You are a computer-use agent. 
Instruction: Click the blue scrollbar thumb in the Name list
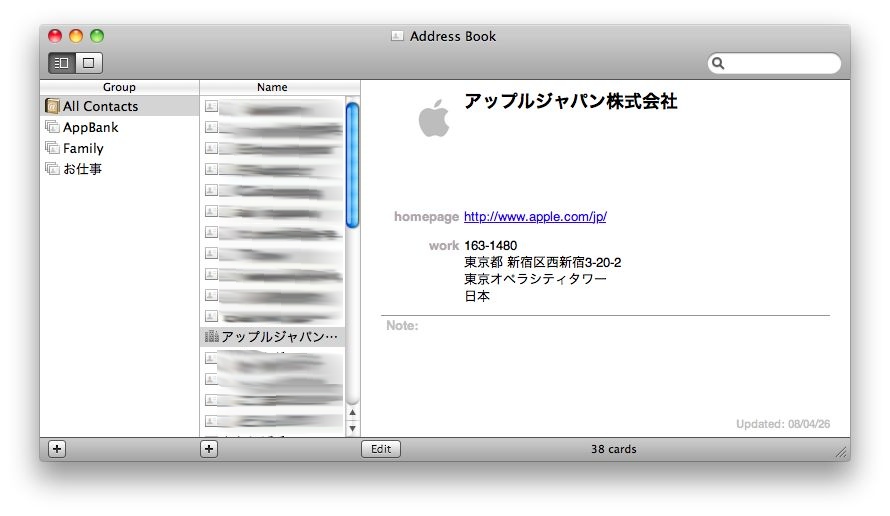coord(352,165)
